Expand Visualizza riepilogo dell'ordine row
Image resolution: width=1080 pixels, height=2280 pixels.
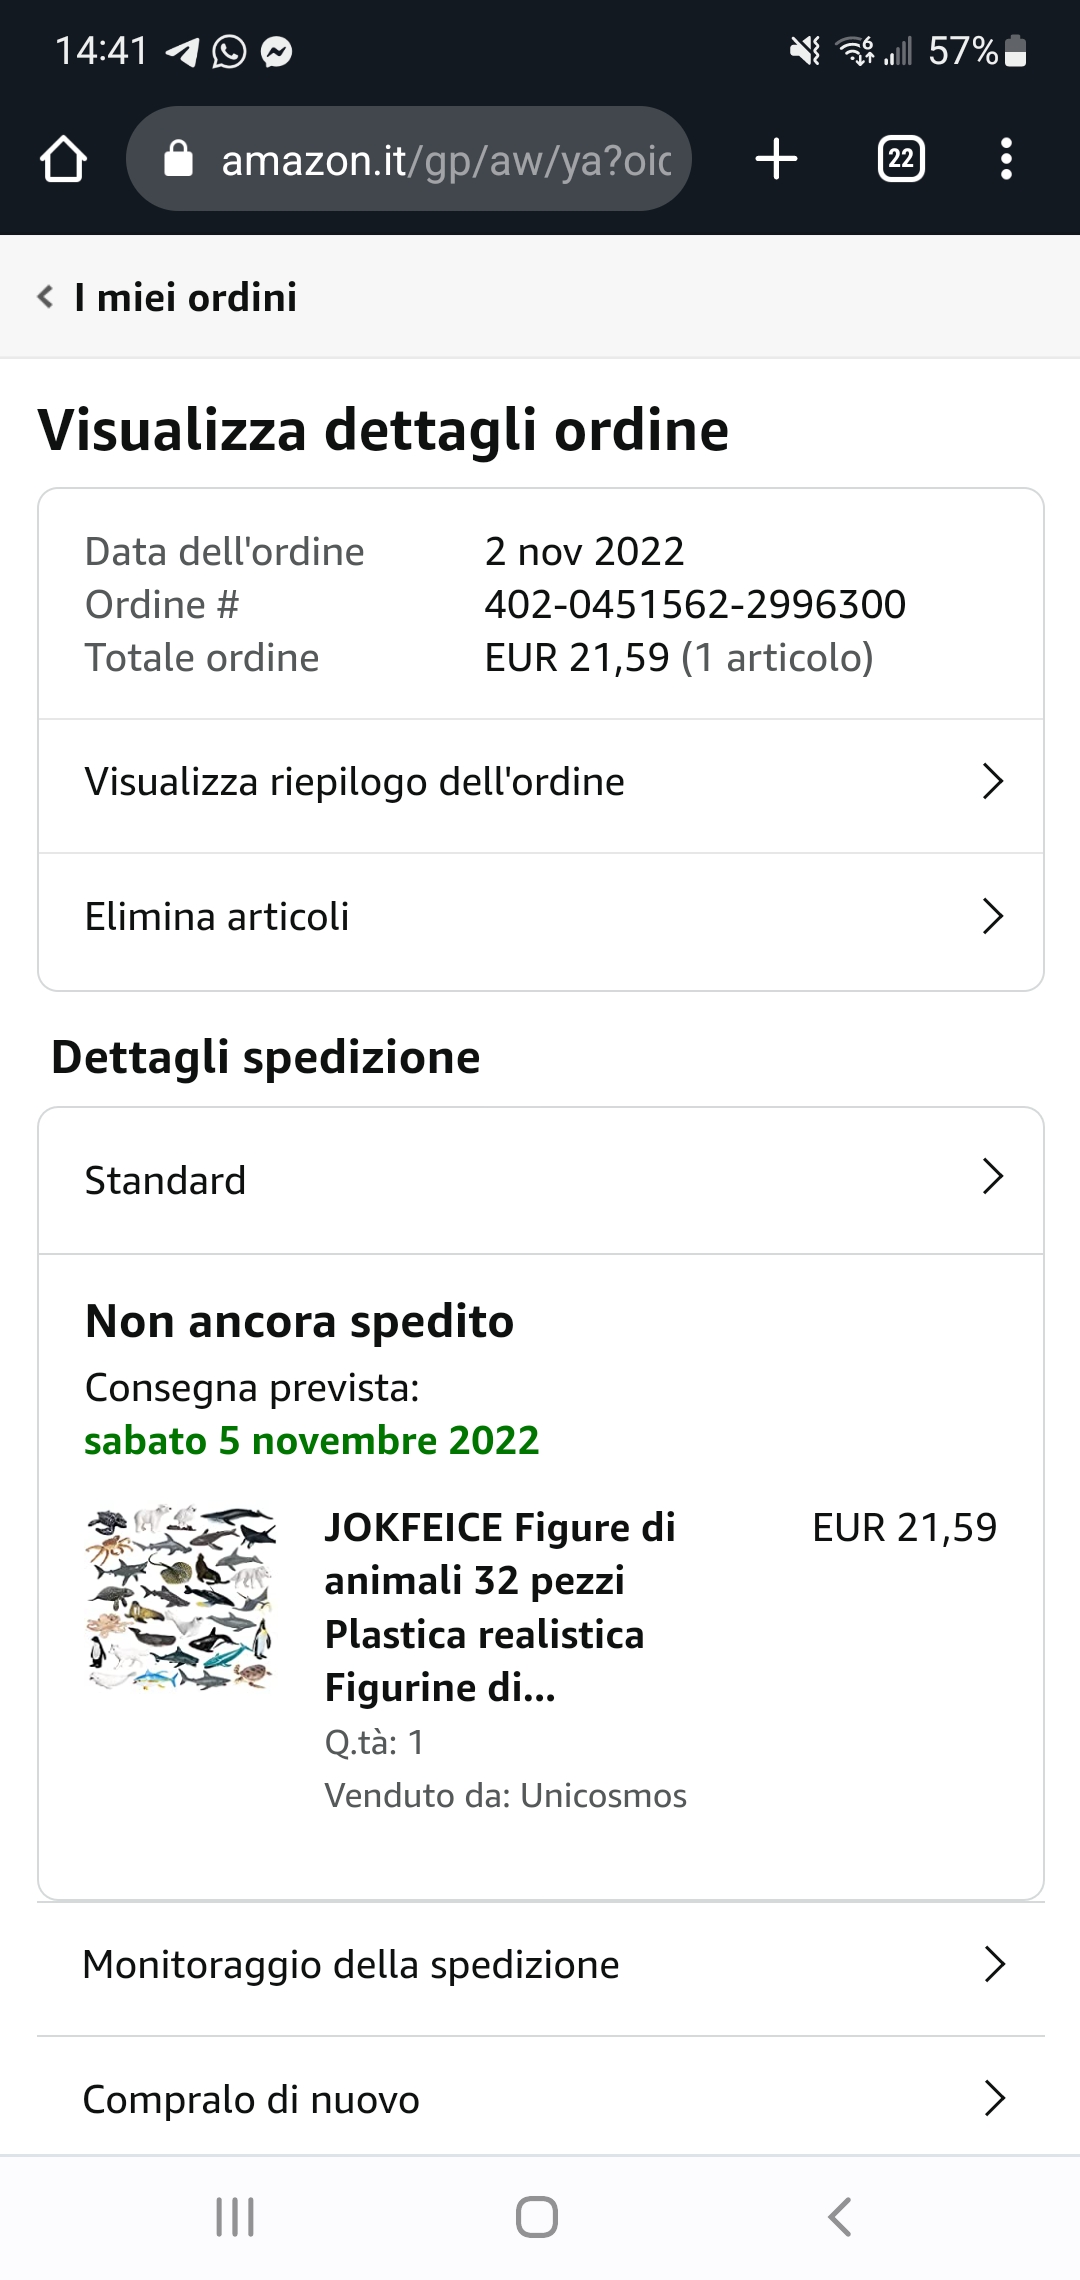[x=540, y=782]
